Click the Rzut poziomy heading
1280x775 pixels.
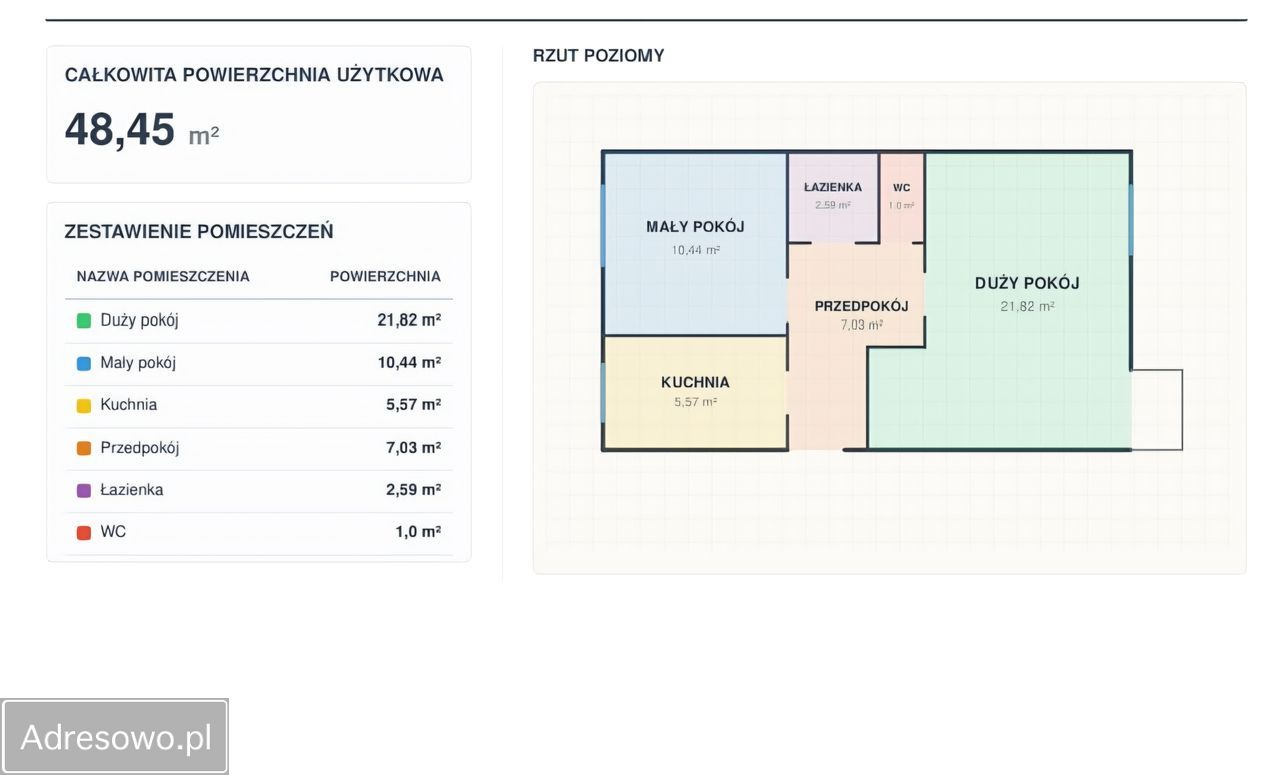598,56
